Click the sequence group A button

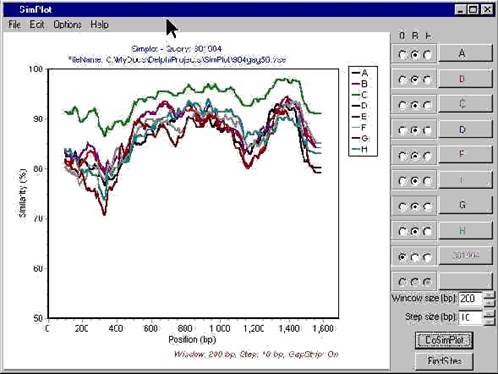[465, 53]
